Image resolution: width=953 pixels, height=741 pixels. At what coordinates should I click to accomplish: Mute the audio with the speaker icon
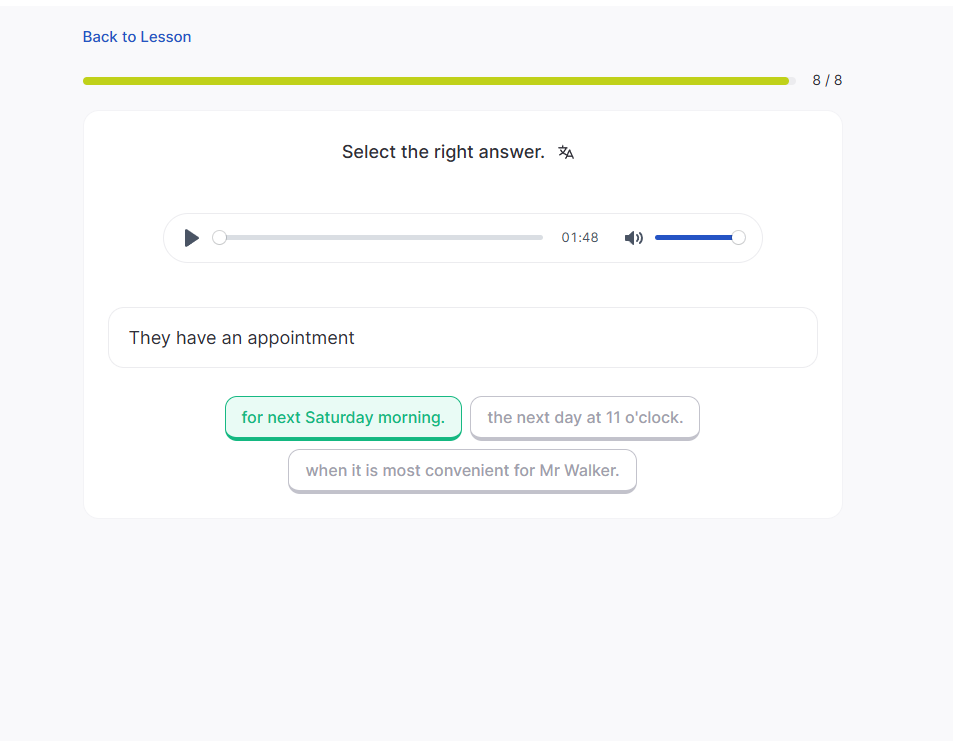point(633,238)
